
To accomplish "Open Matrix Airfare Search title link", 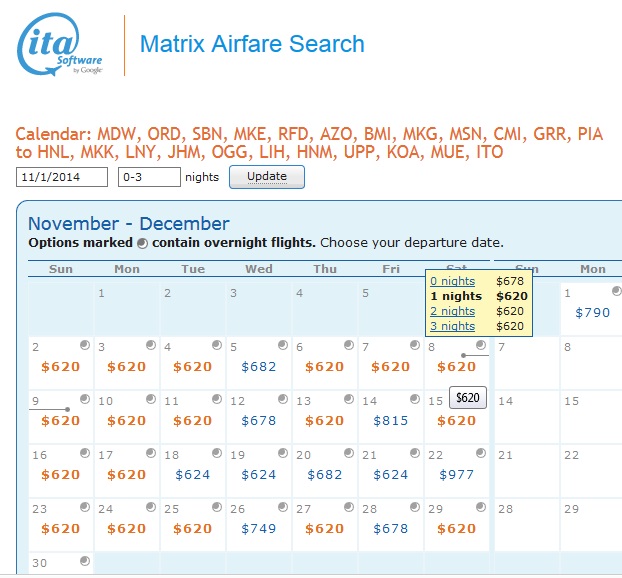I will (x=252, y=44).
